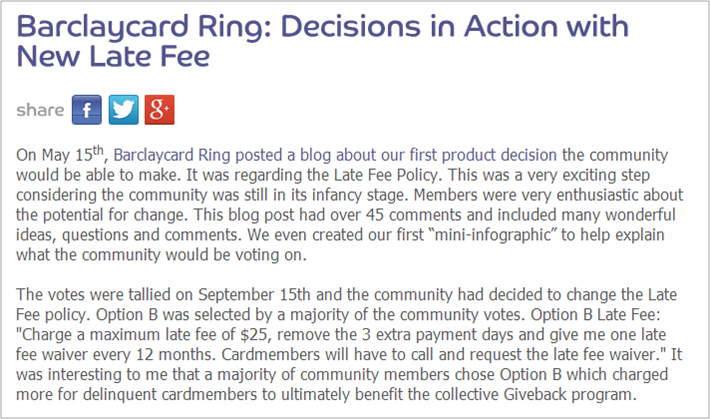Click the 'Giveback program' text
This screenshot has width=710, height=419.
click(568, 394)
